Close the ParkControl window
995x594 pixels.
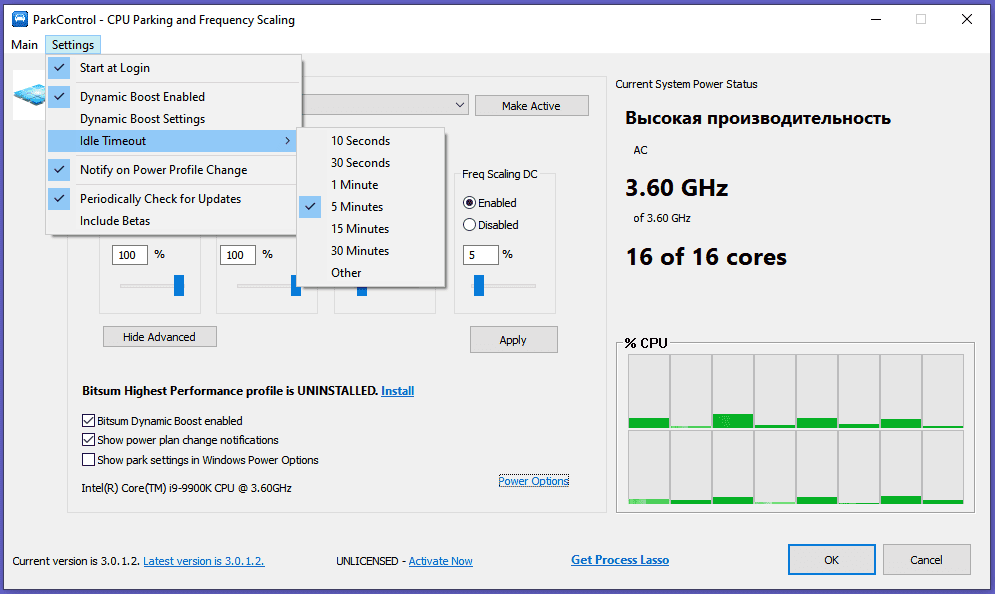[x=966, y=20]
